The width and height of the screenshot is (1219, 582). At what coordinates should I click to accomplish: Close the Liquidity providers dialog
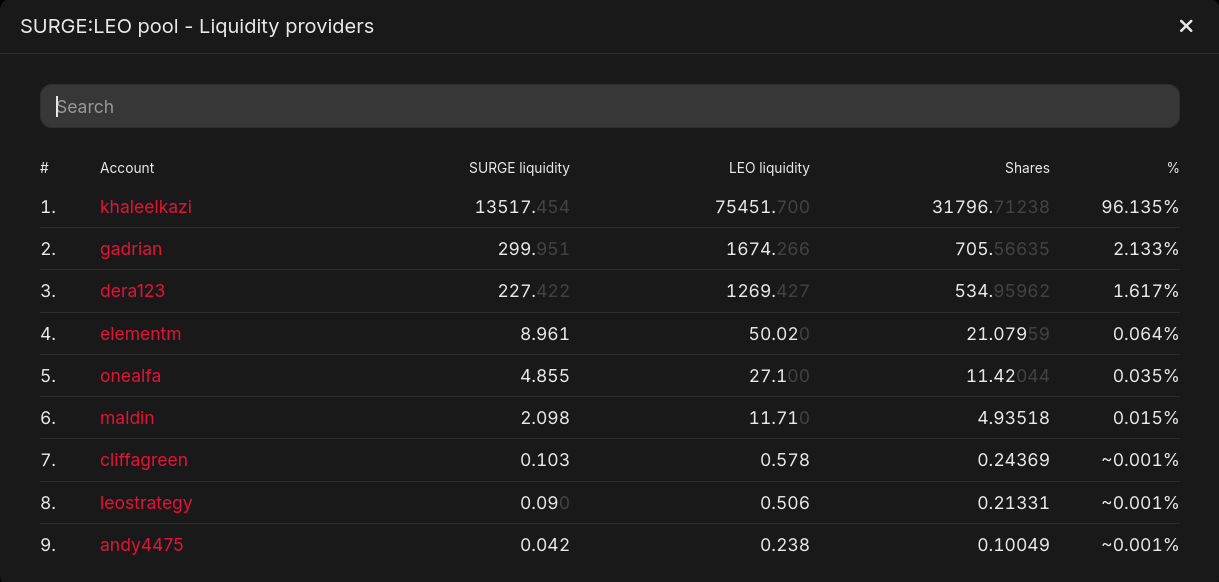click(1186, 26)
